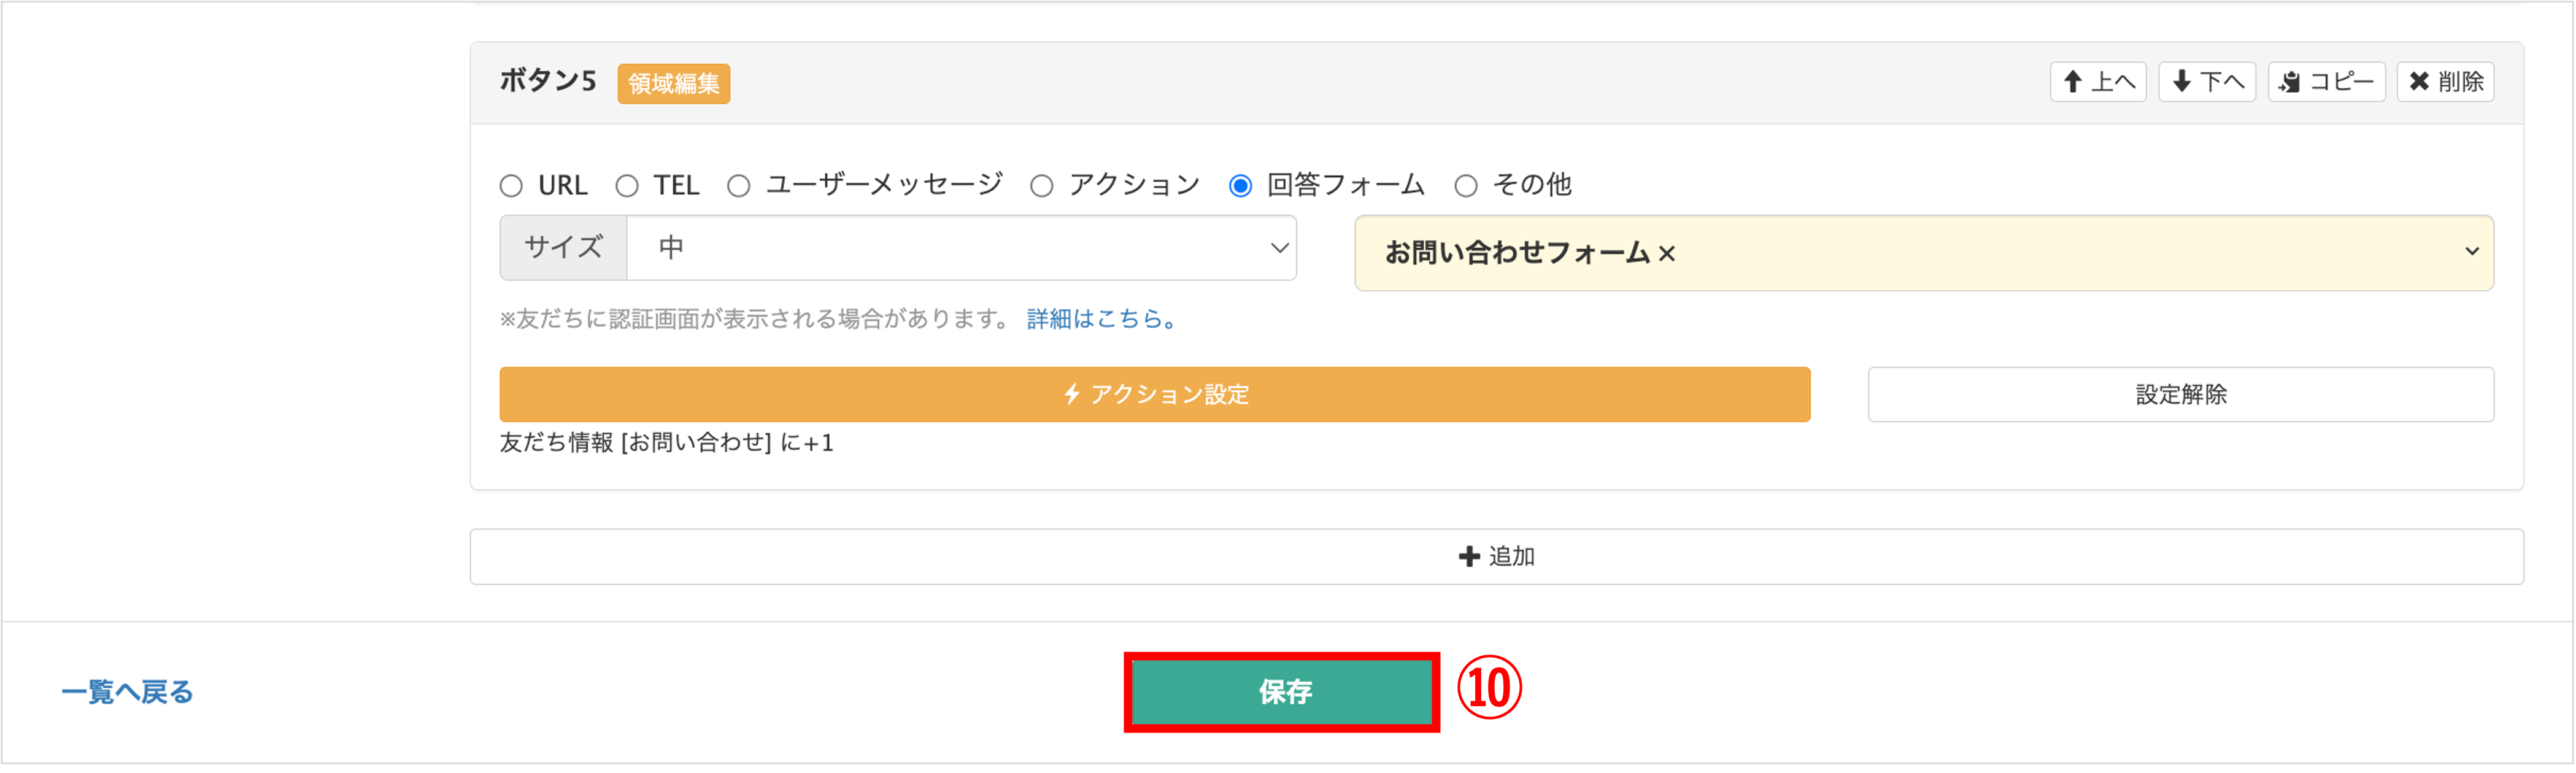Expand the お問い合わせフォーム form selector chevron

coord(2471,252)
